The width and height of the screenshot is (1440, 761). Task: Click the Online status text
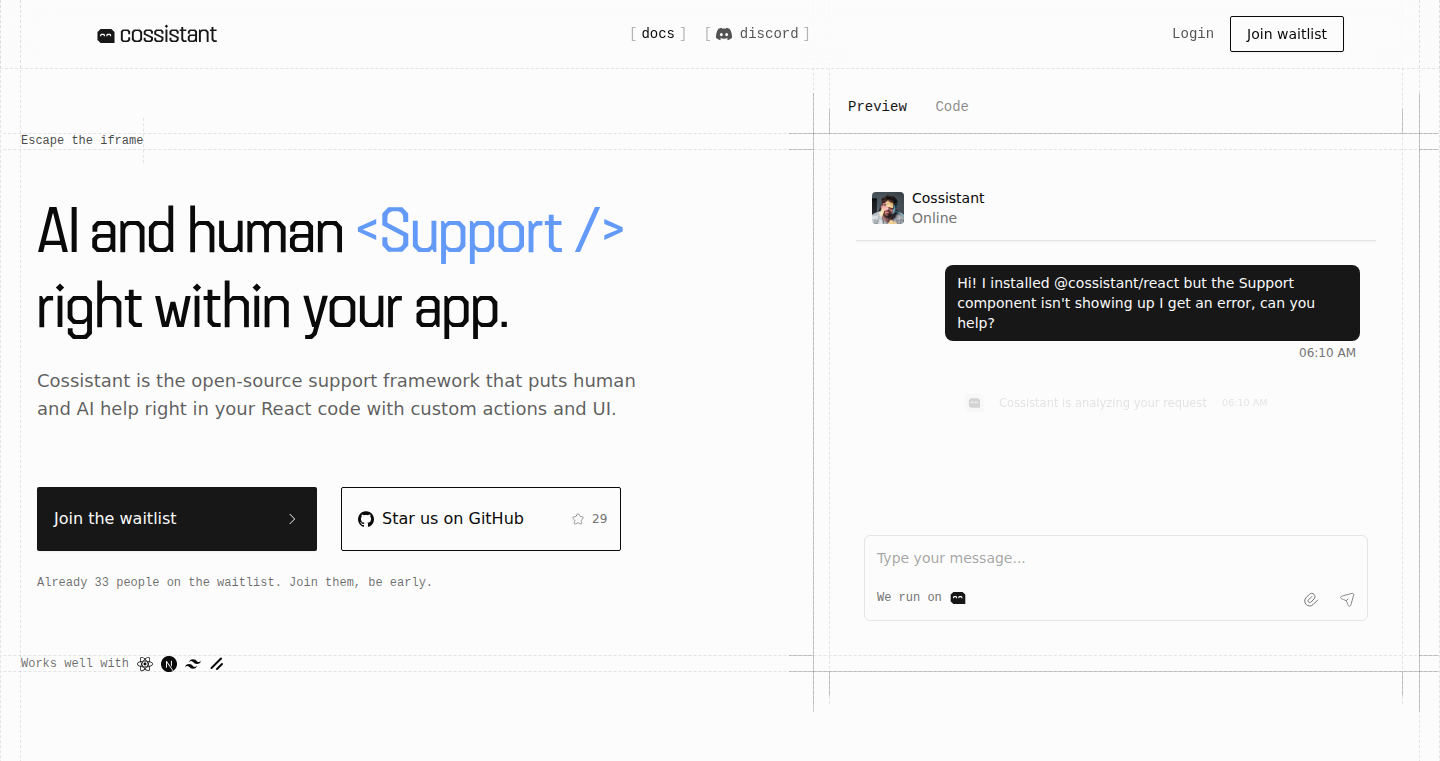pyautogui.click(x=934, y=218)
